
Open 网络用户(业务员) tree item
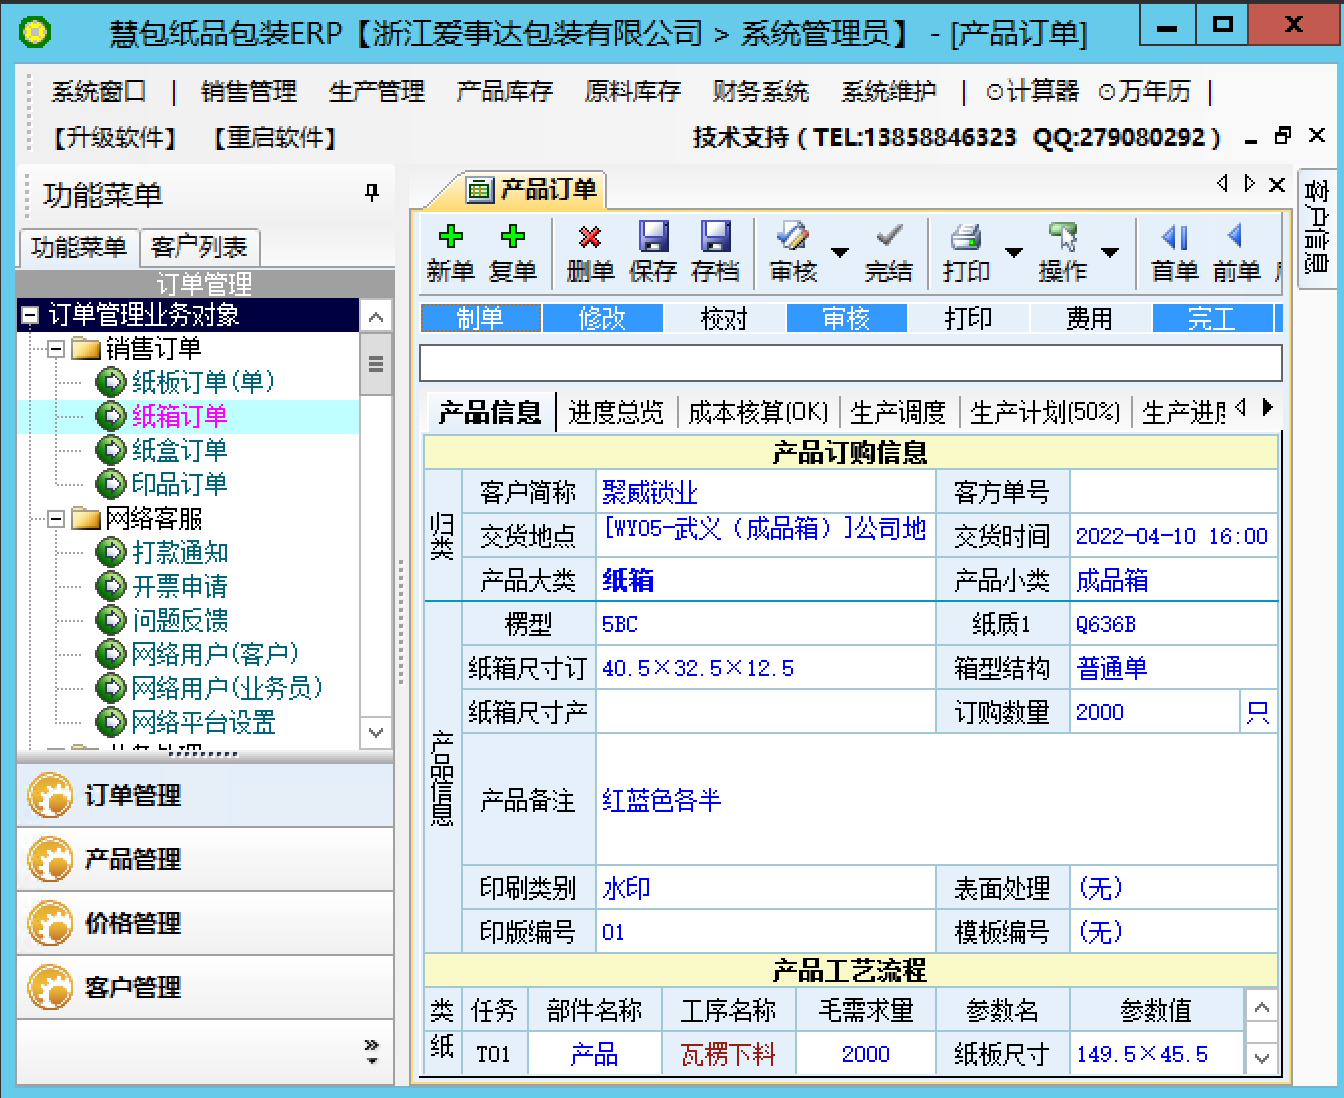[227, 688]
